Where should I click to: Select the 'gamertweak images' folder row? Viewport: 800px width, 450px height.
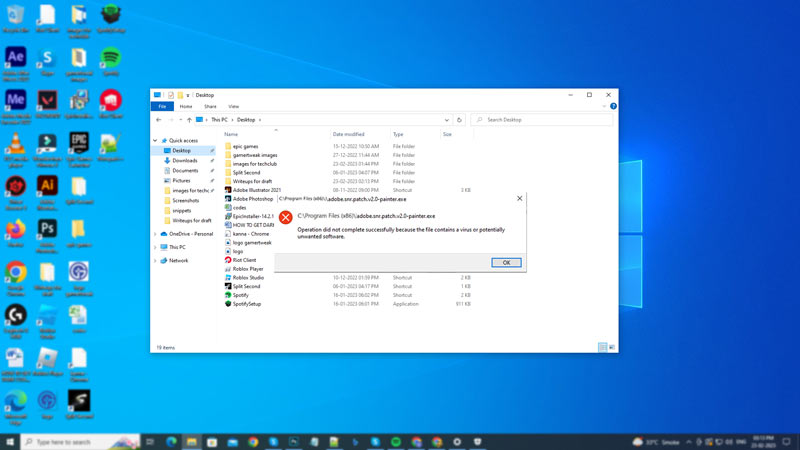click(348, 155)
